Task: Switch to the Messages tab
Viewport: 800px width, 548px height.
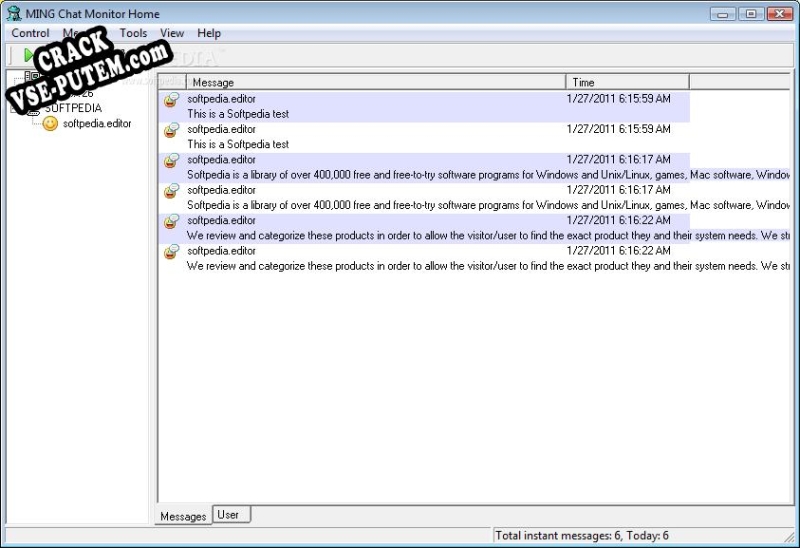Action: [183, 516]
